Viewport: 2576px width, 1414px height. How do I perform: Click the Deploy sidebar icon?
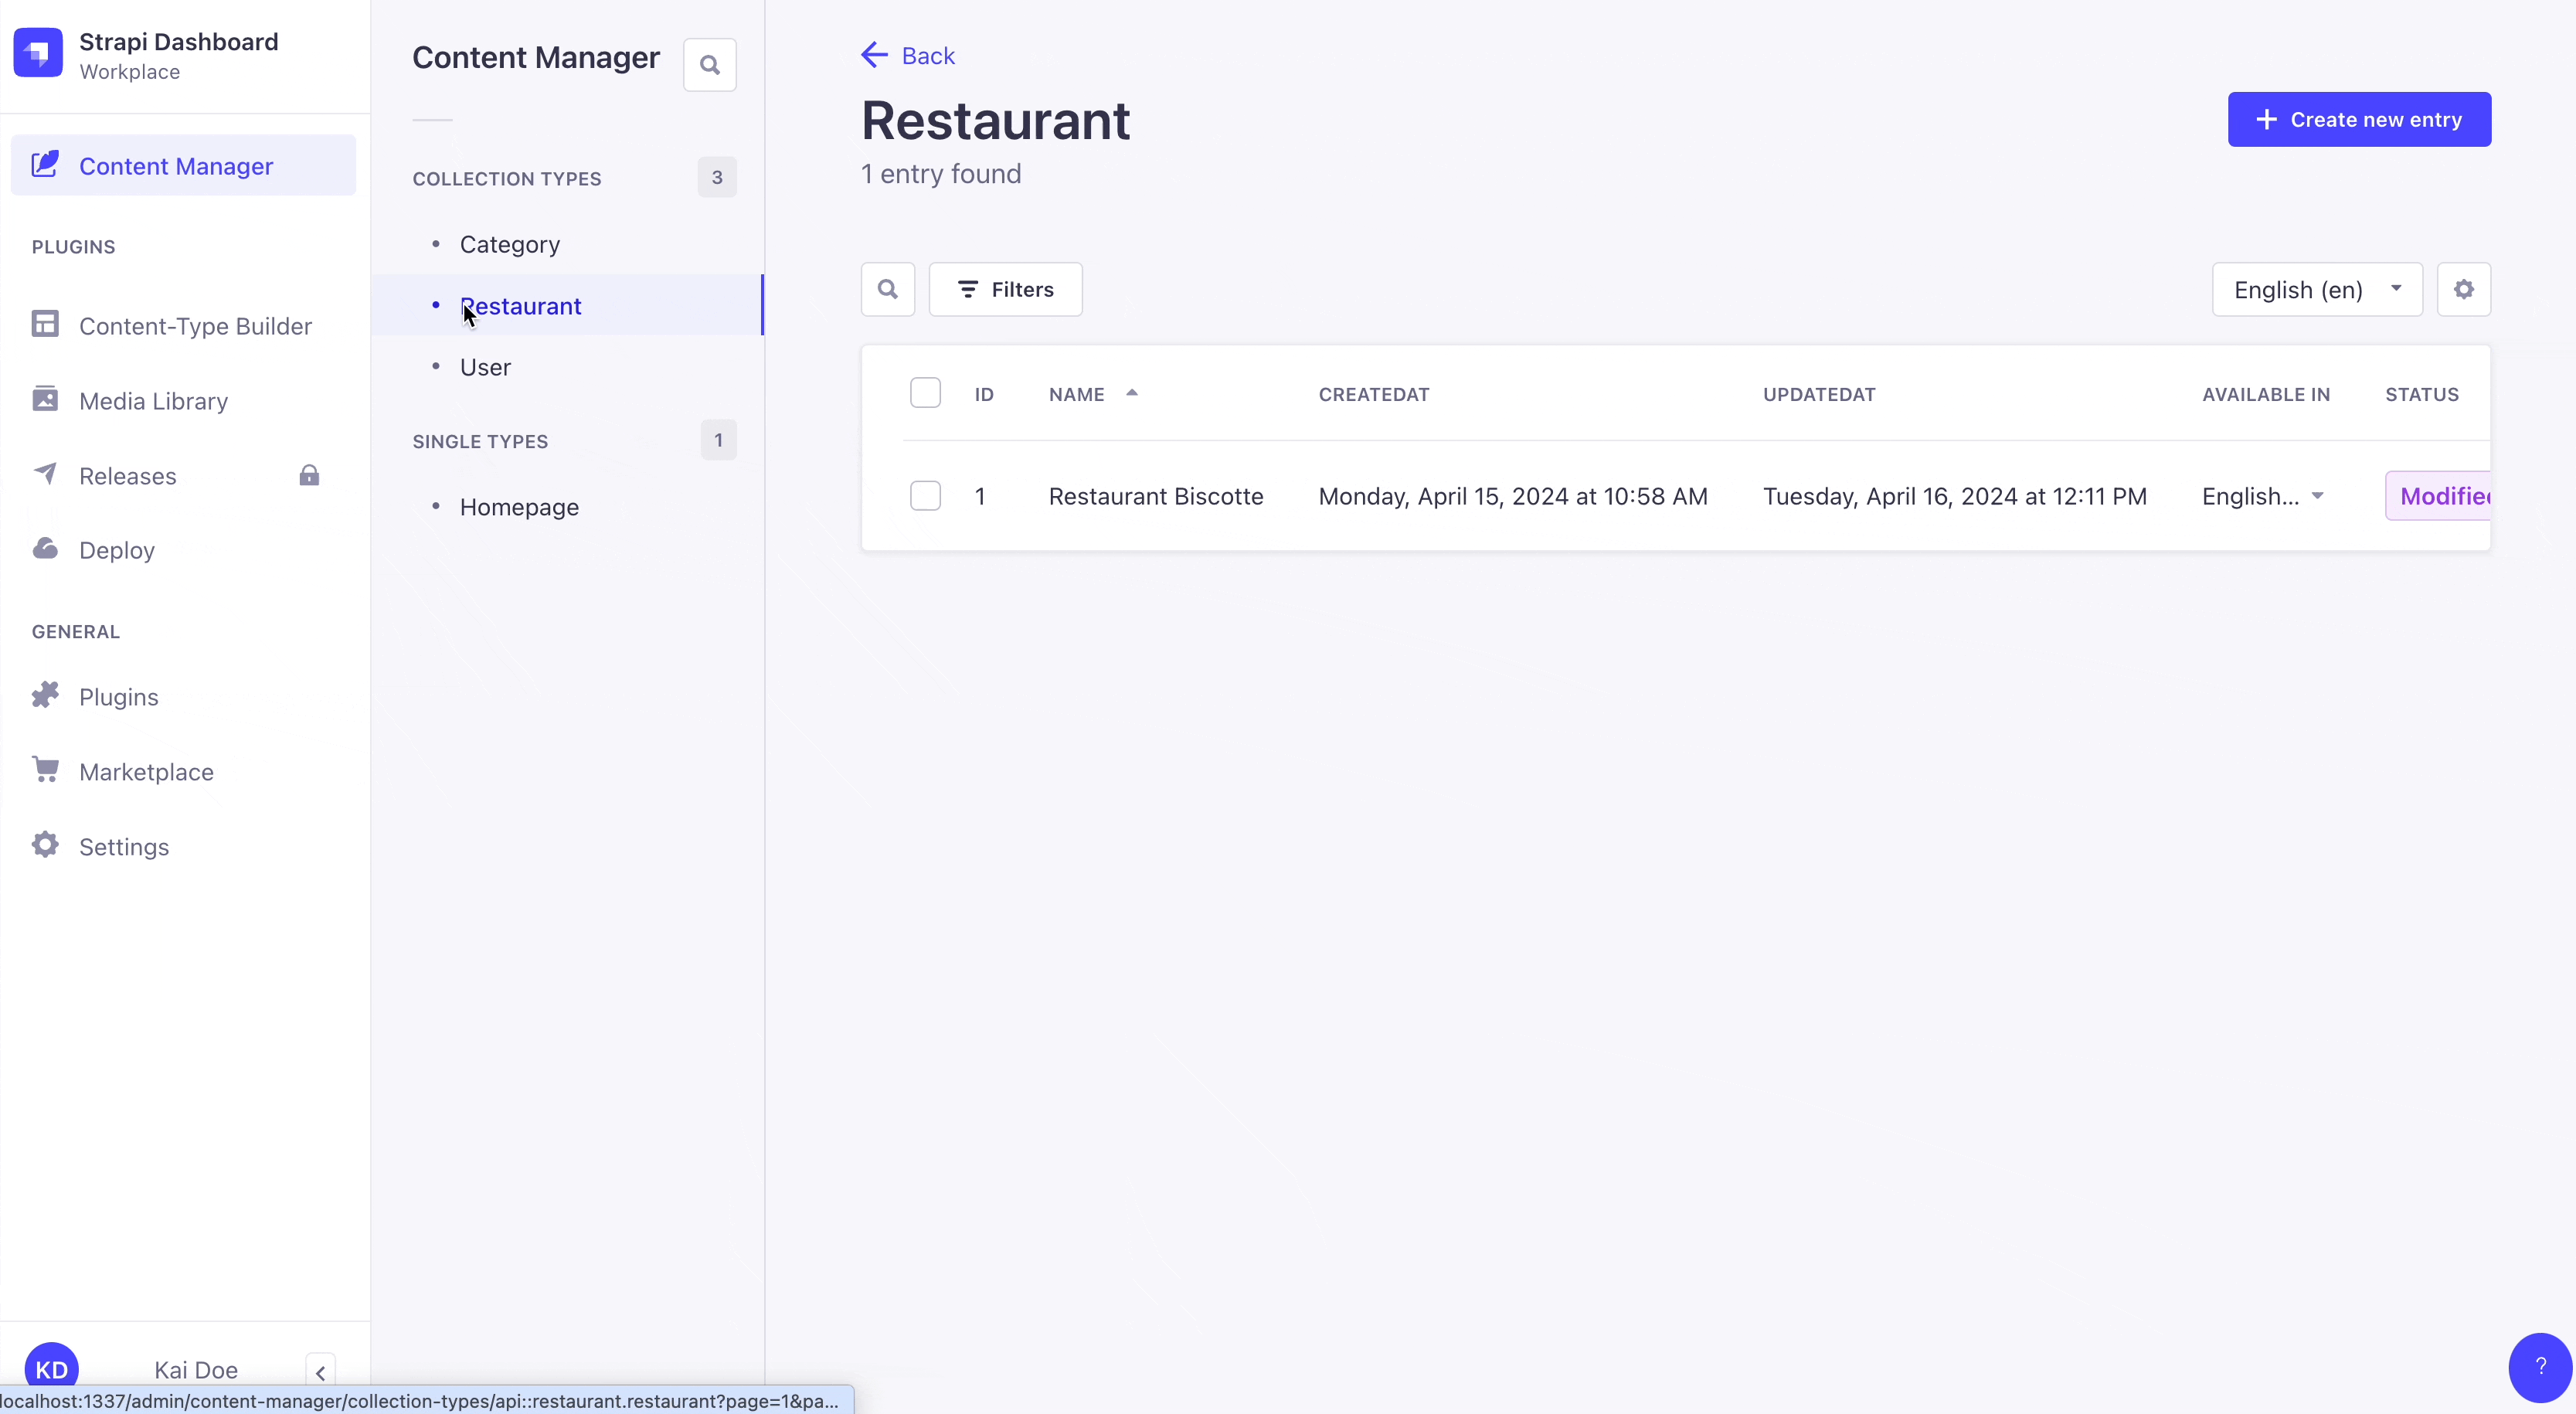(46, 549)
